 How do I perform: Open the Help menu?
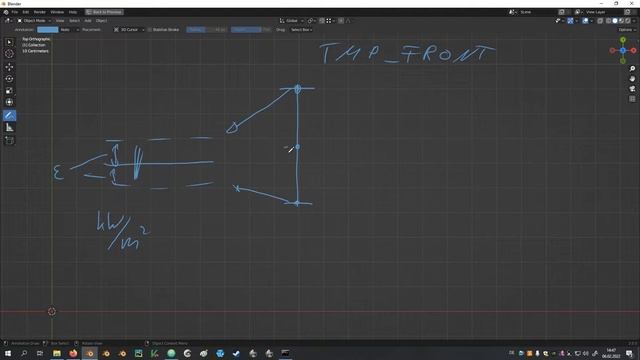73,12
